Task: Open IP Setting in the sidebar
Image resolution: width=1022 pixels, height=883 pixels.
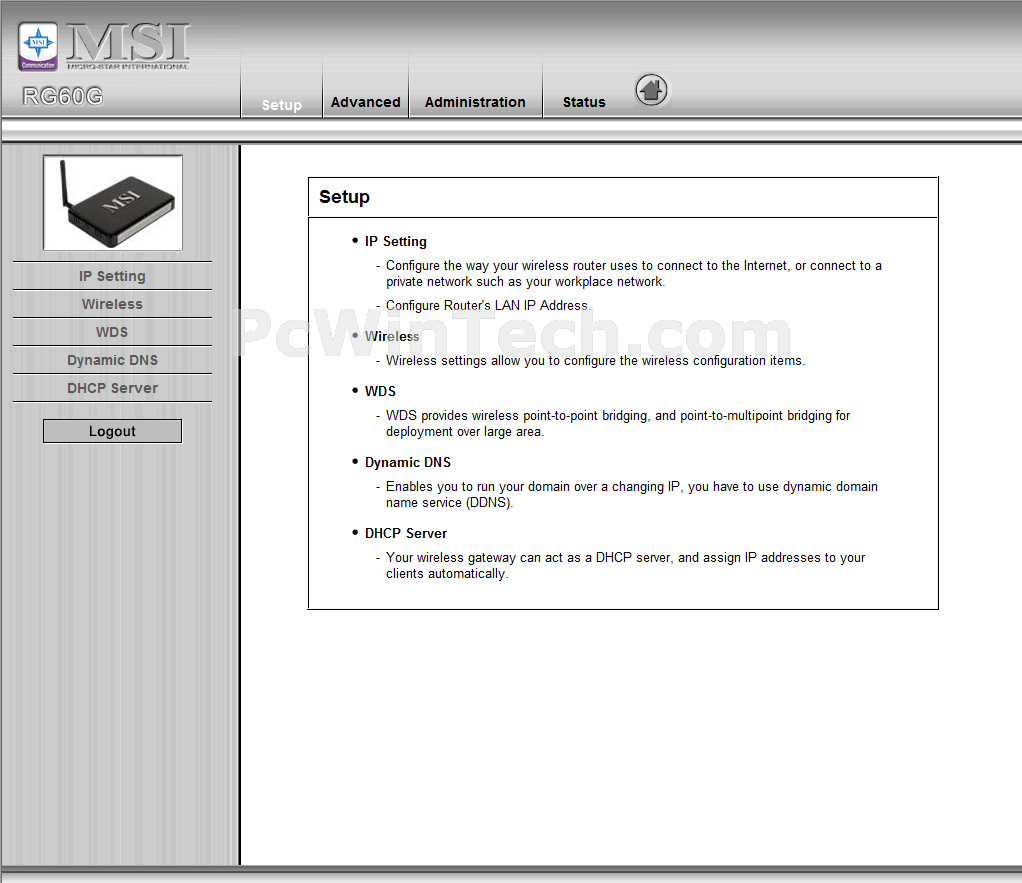Action: (x=112, y=276)
